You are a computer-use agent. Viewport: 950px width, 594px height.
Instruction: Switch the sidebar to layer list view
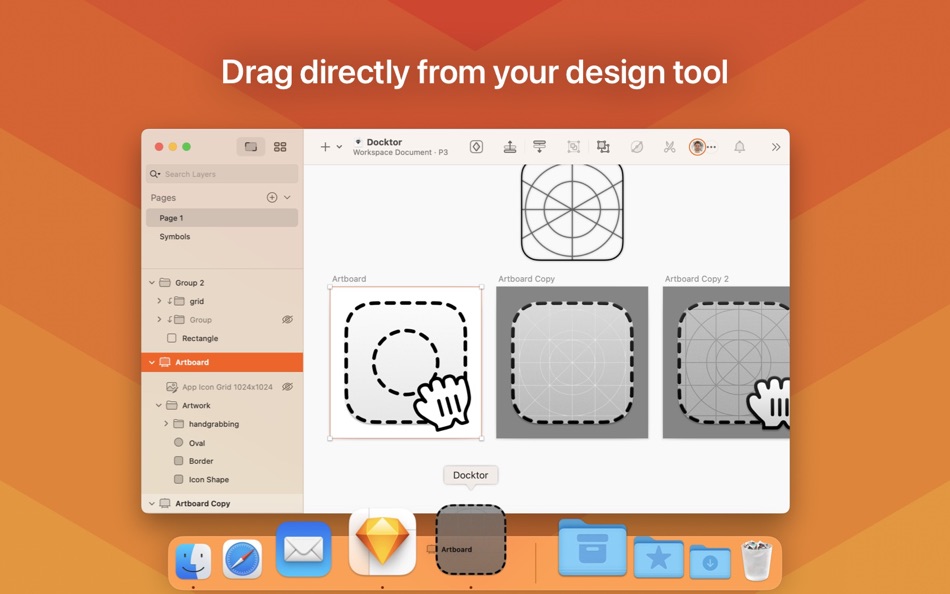click(x=251, y=147)
